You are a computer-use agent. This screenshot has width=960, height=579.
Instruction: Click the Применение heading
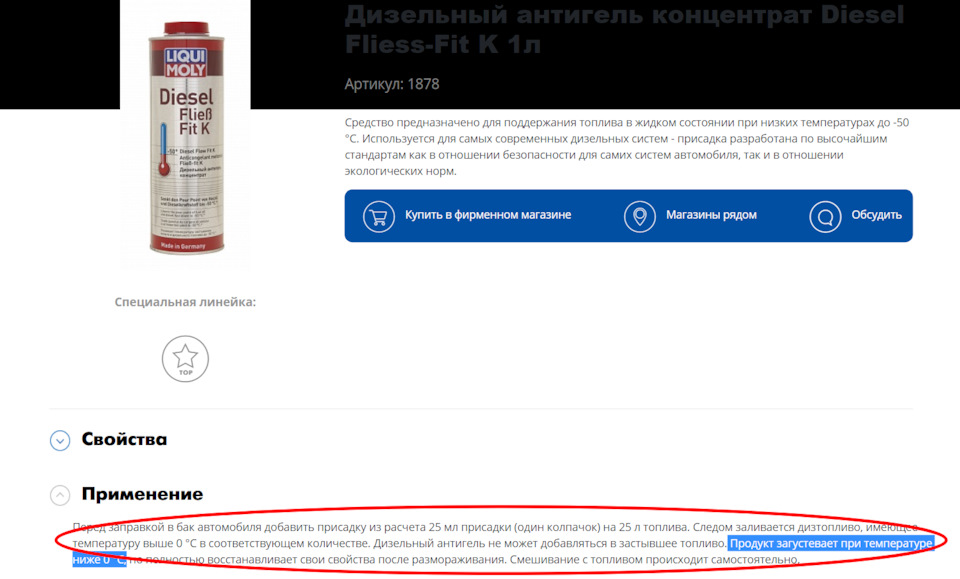142,494
